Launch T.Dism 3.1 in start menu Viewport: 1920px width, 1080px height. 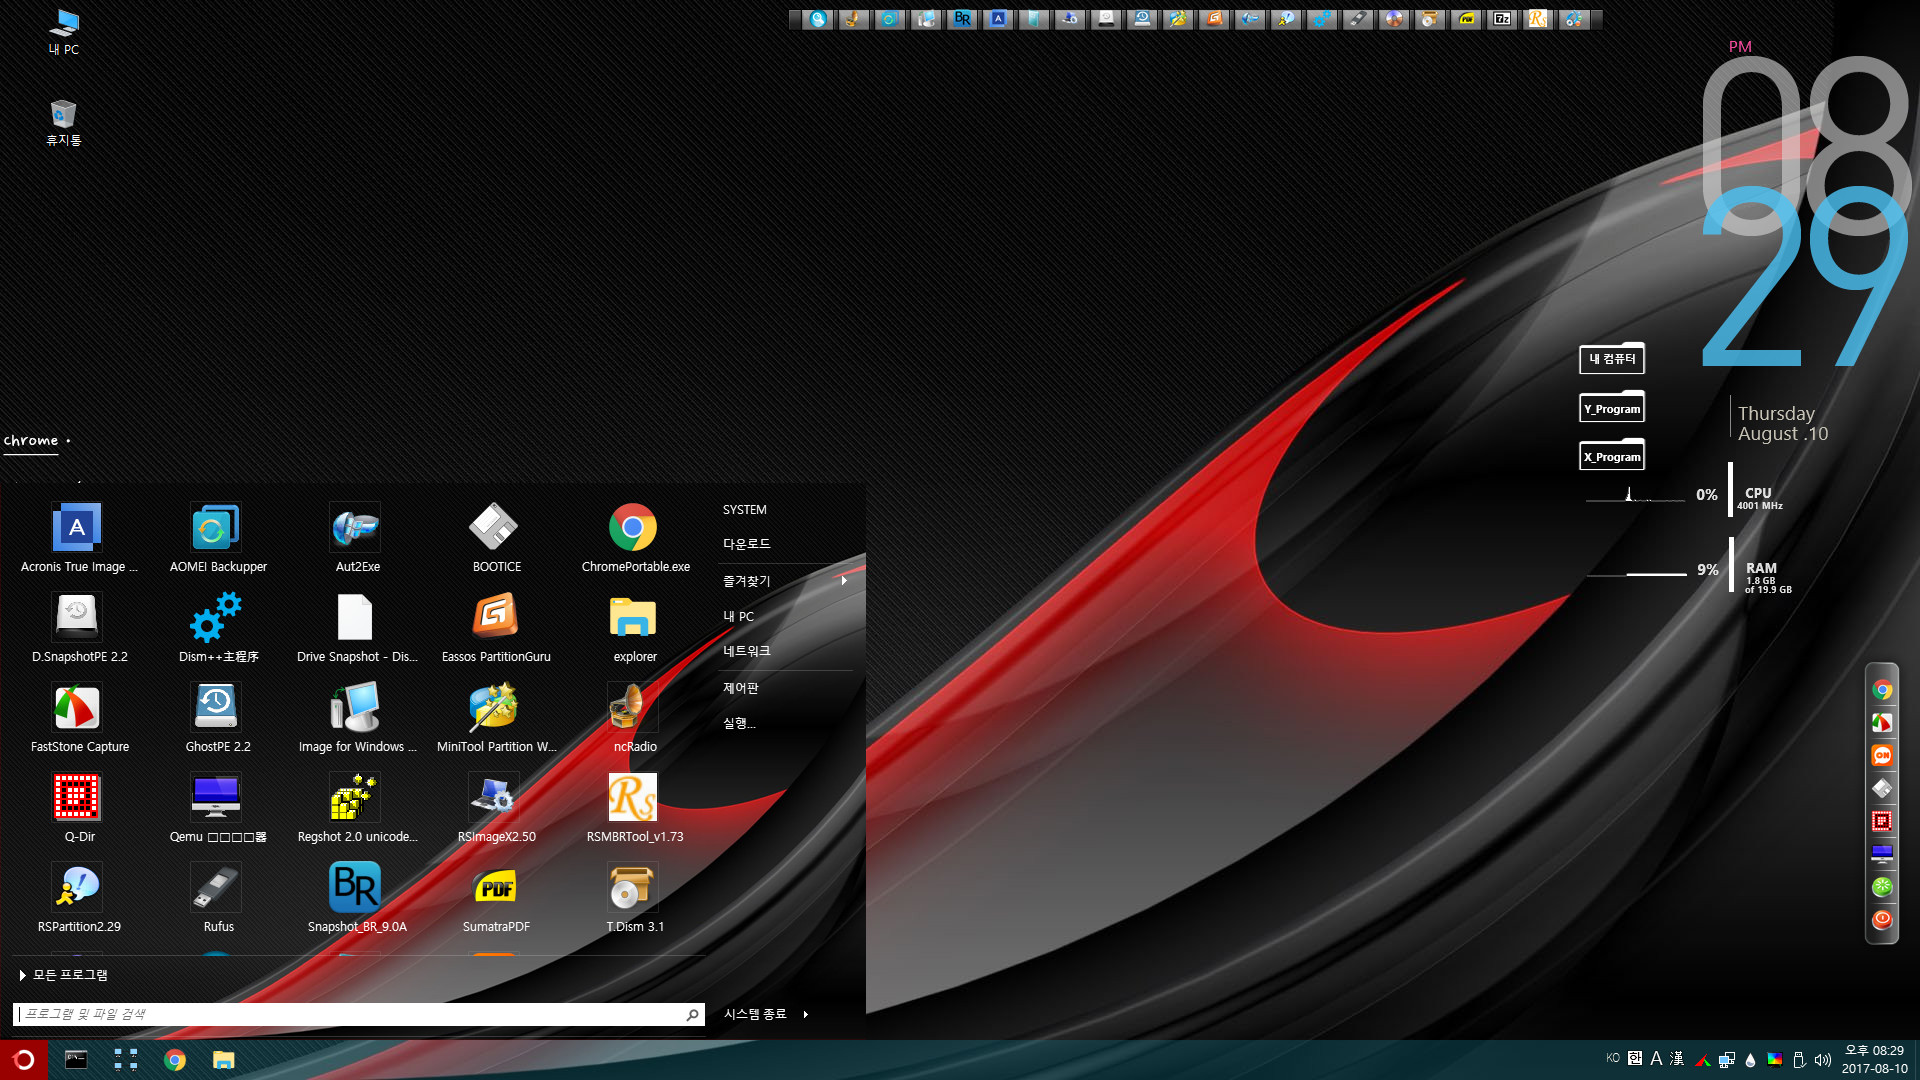coord(634,898)
